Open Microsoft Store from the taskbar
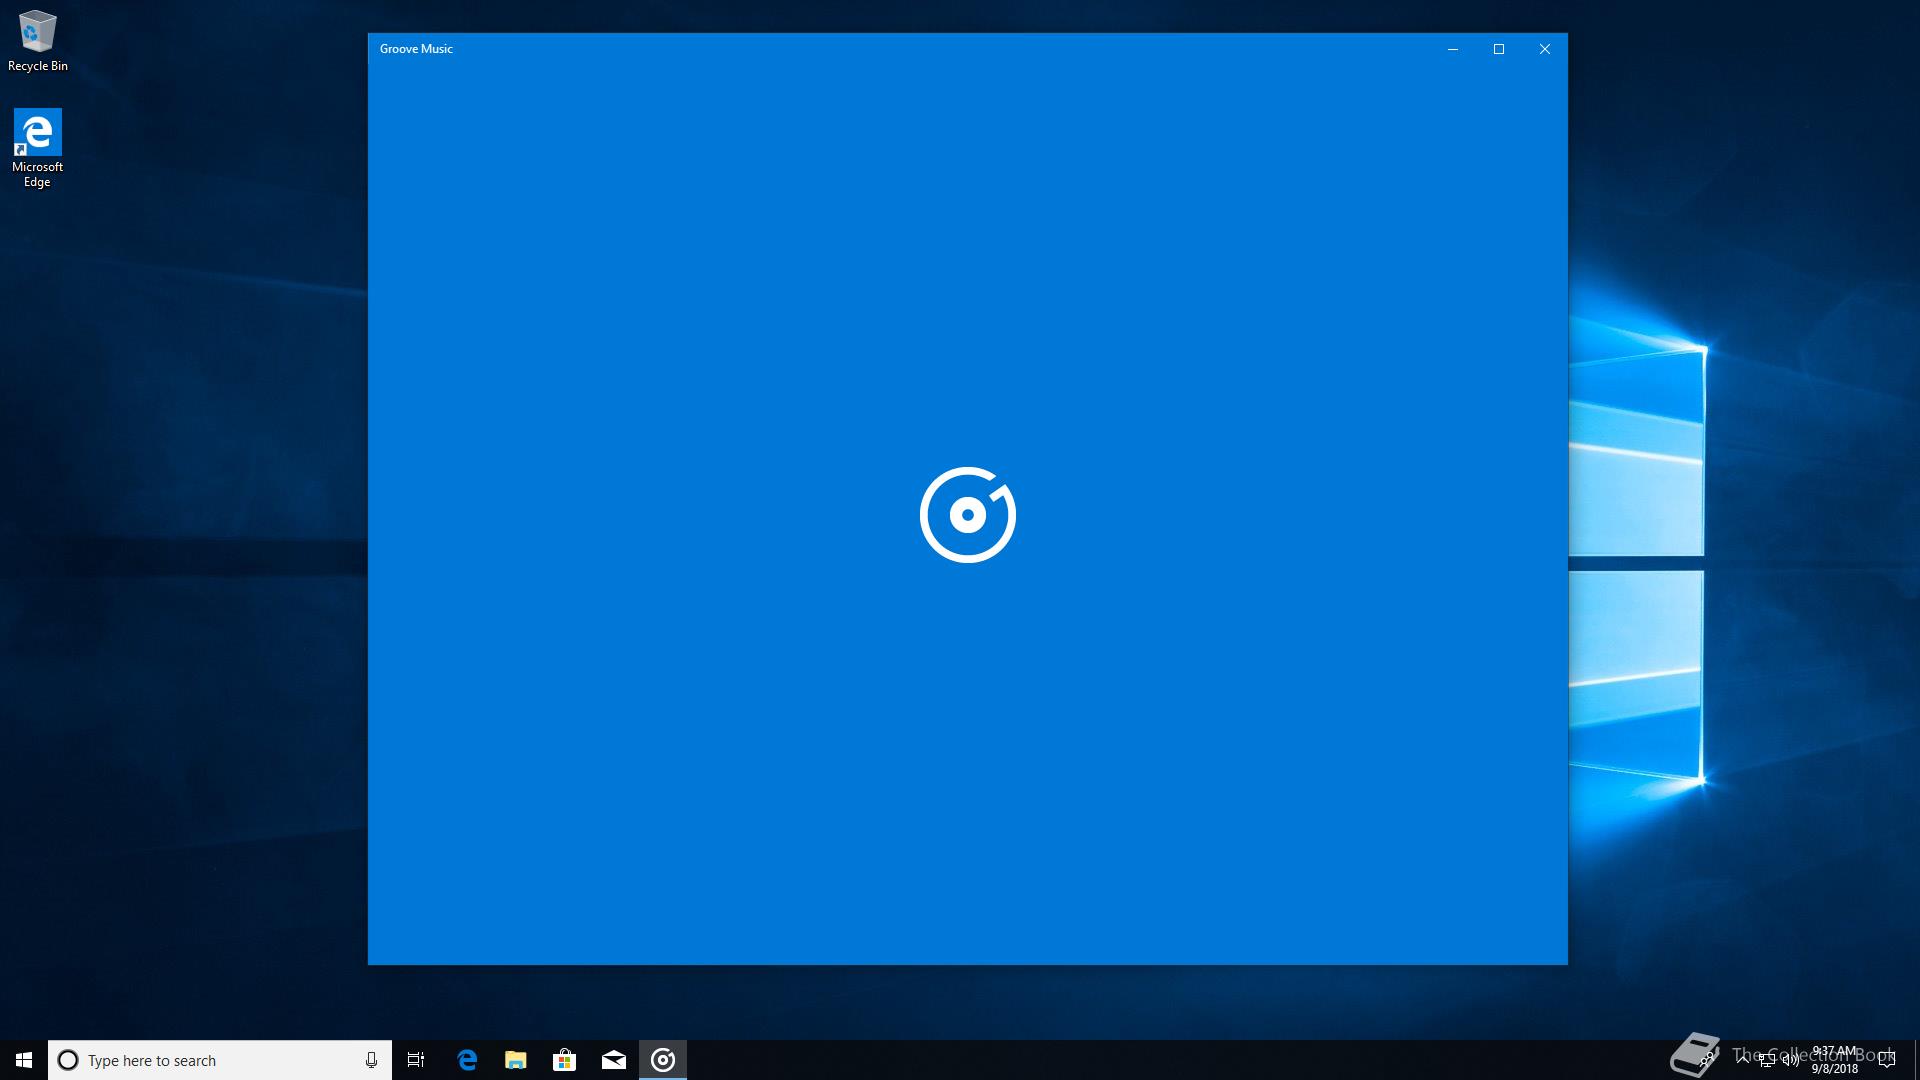The image size is (1920, 1080). click(565, 1060)
